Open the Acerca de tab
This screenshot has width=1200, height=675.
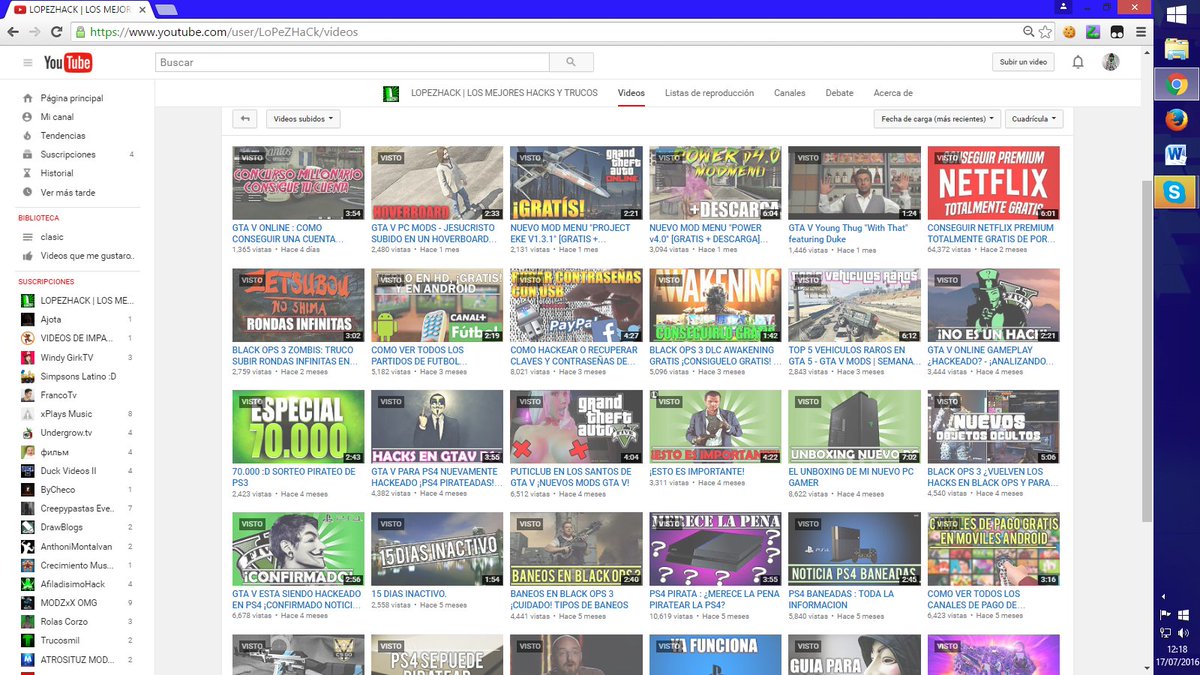coord(893,93)
